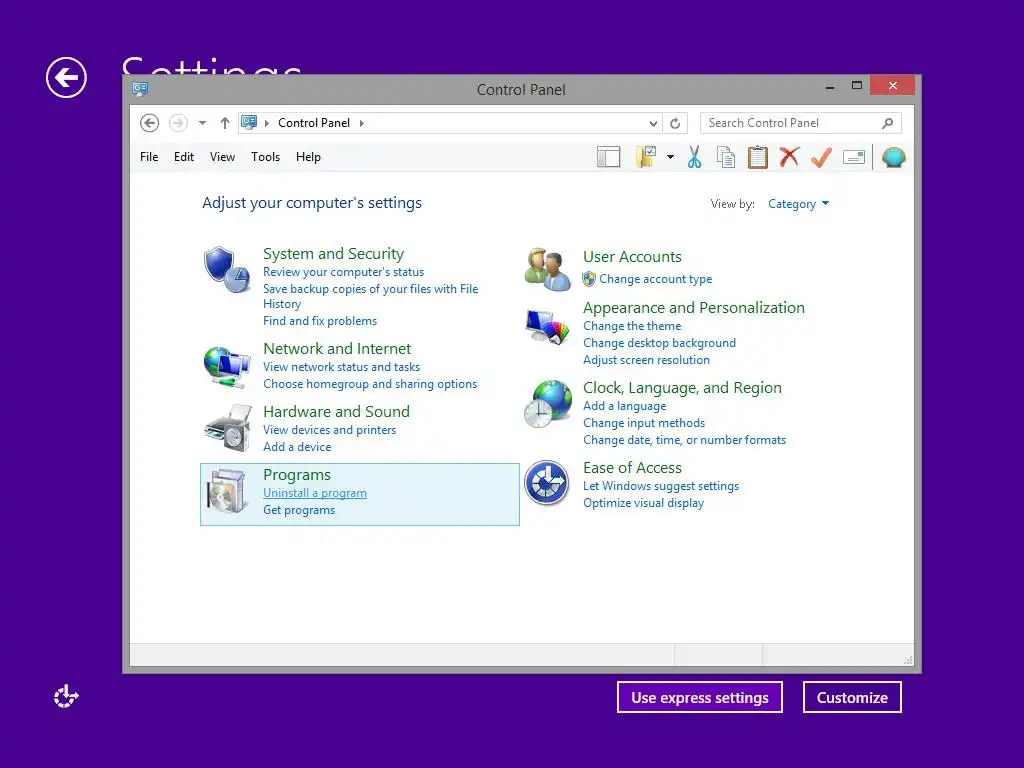
Task: Open Programs disc box icon
Action: (x=227, y=491)
